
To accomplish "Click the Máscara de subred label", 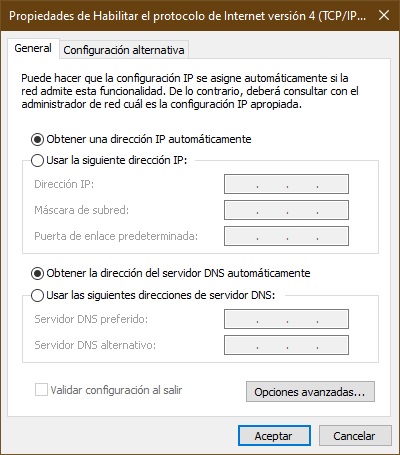I will coord(81,210).
